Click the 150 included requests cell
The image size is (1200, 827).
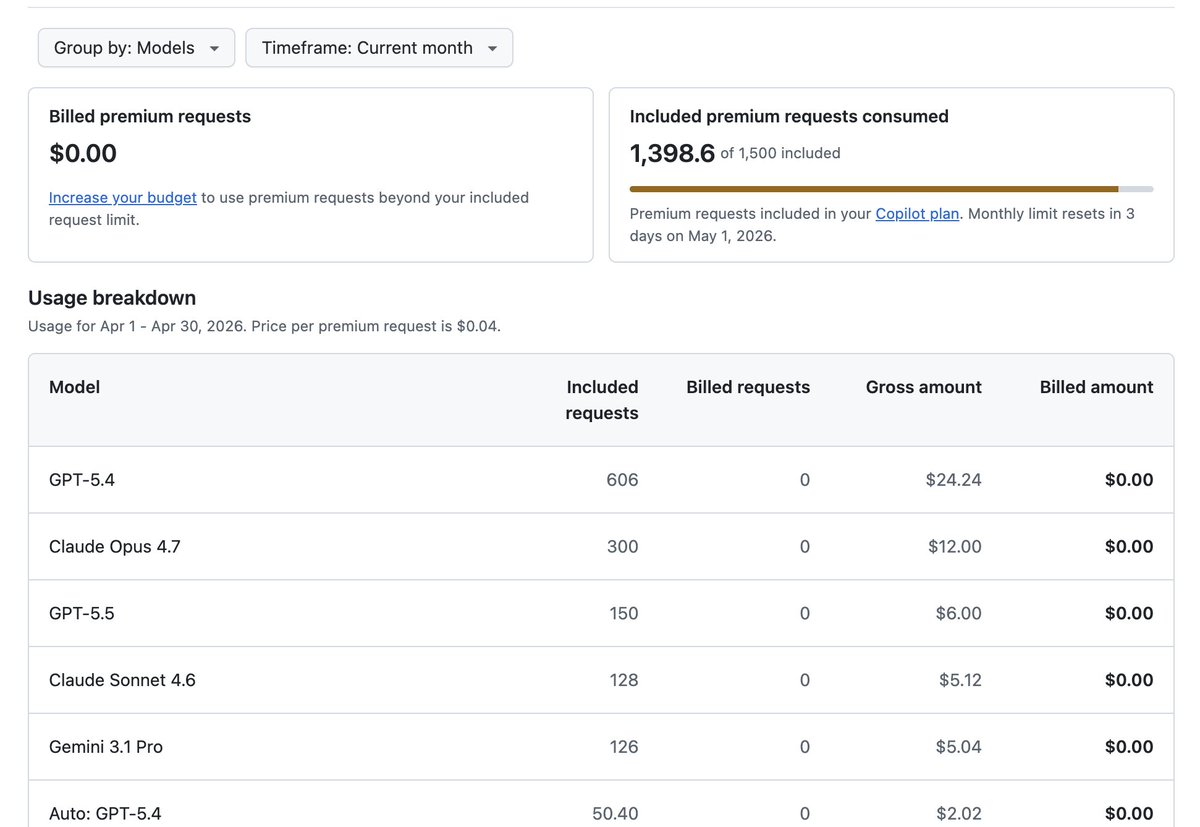click(x=624, y=613)
